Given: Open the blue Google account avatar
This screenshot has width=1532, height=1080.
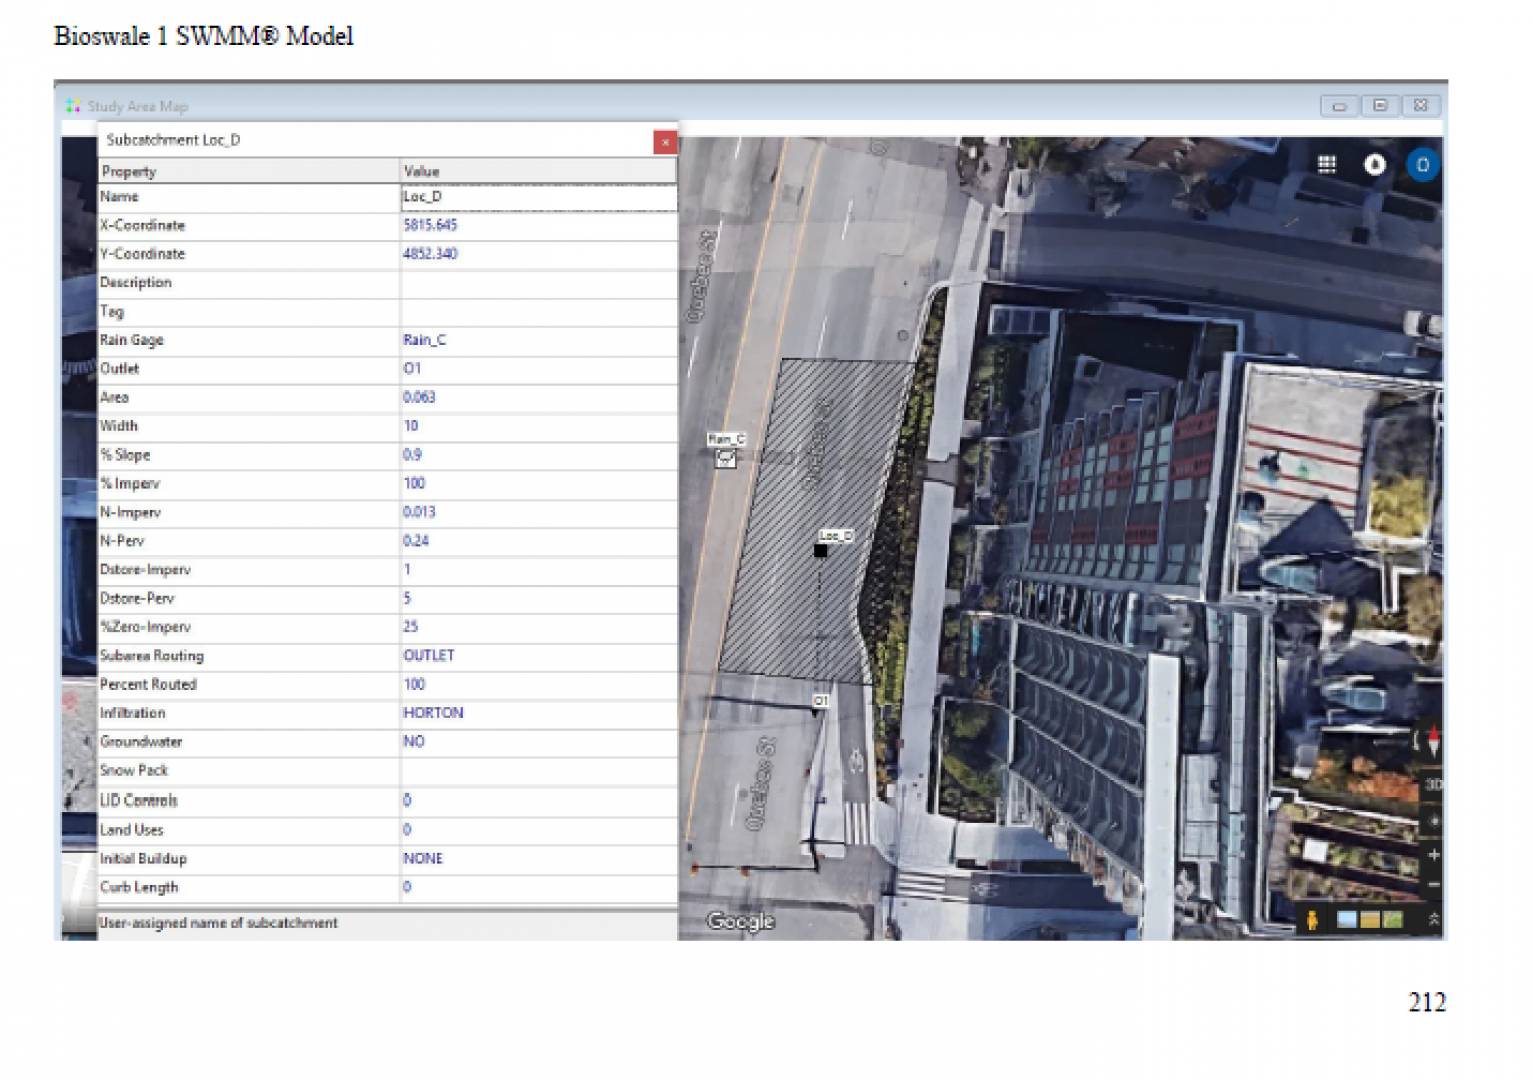Looking at the screenshot, I should coord(1423,164).
